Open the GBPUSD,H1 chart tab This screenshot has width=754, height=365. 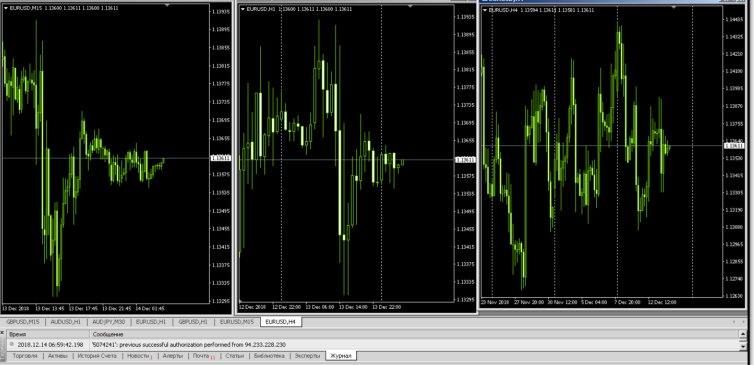click(x=192, y=321)
